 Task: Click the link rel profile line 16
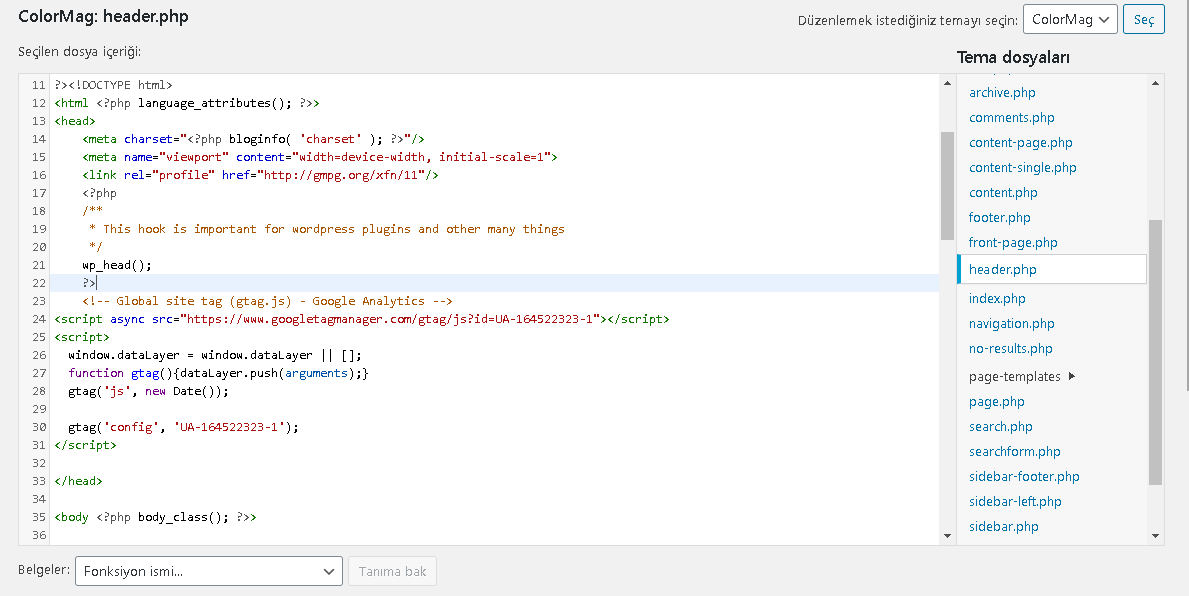coord(260,175)
